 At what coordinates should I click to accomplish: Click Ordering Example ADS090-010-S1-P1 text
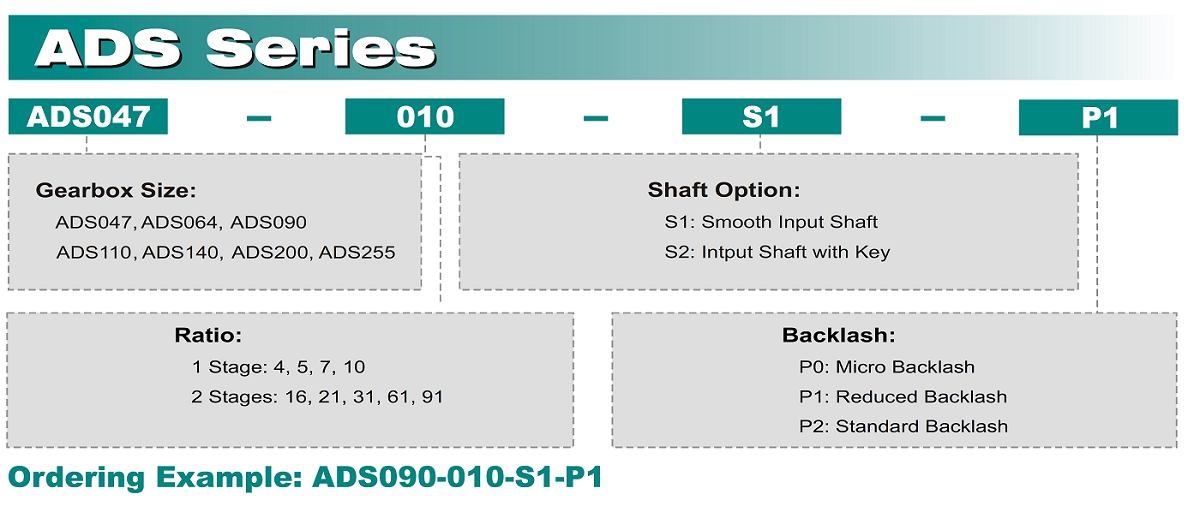tap(305, 478)
